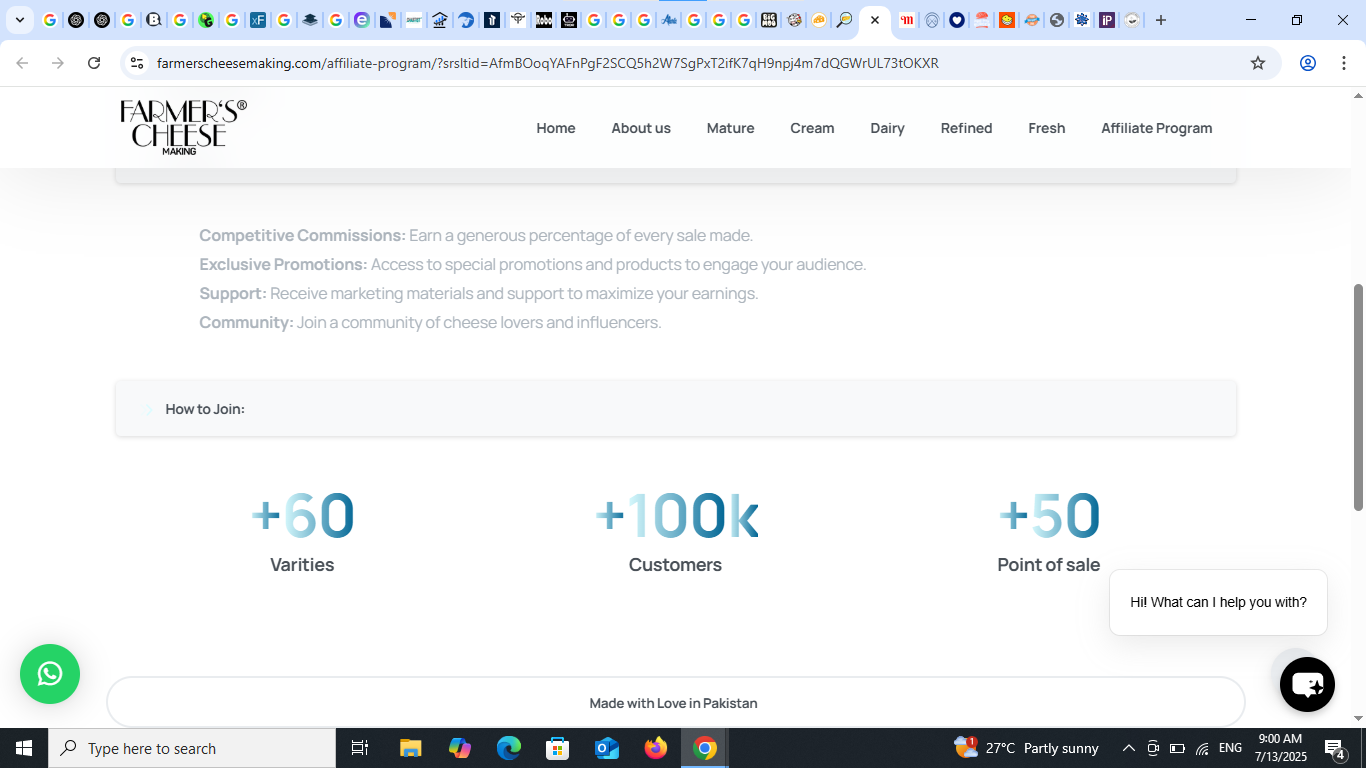Open Firefox from the taskbar
The width and height of the screenshot is (1366, 768).
pos(656,748)
